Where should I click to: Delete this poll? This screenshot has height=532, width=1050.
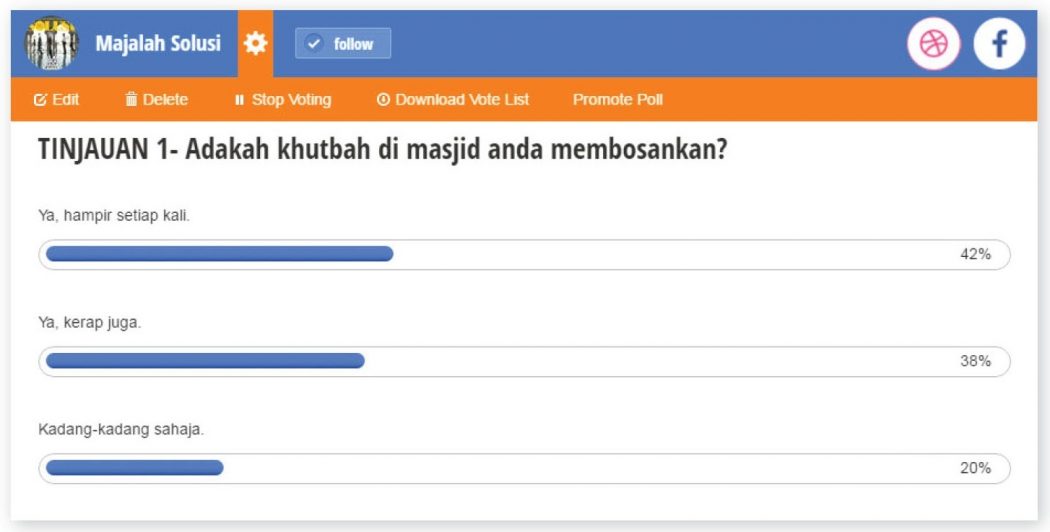click(x=156, y=100)
